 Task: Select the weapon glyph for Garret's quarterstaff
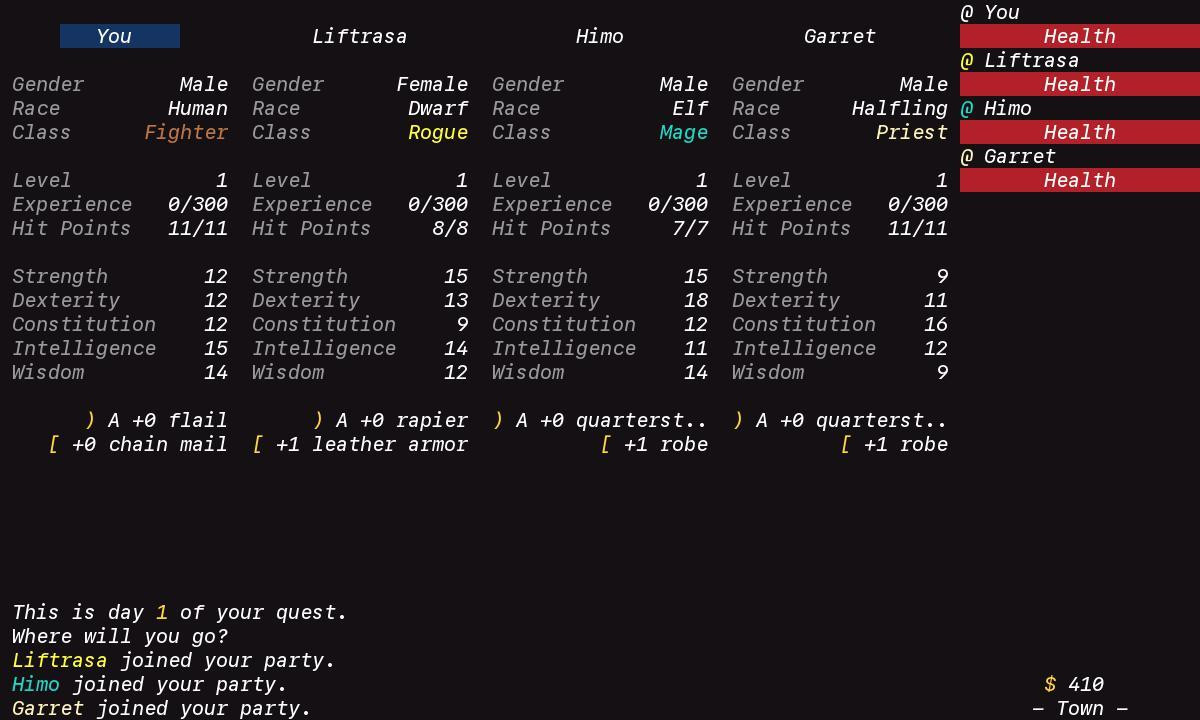point(738,421)
